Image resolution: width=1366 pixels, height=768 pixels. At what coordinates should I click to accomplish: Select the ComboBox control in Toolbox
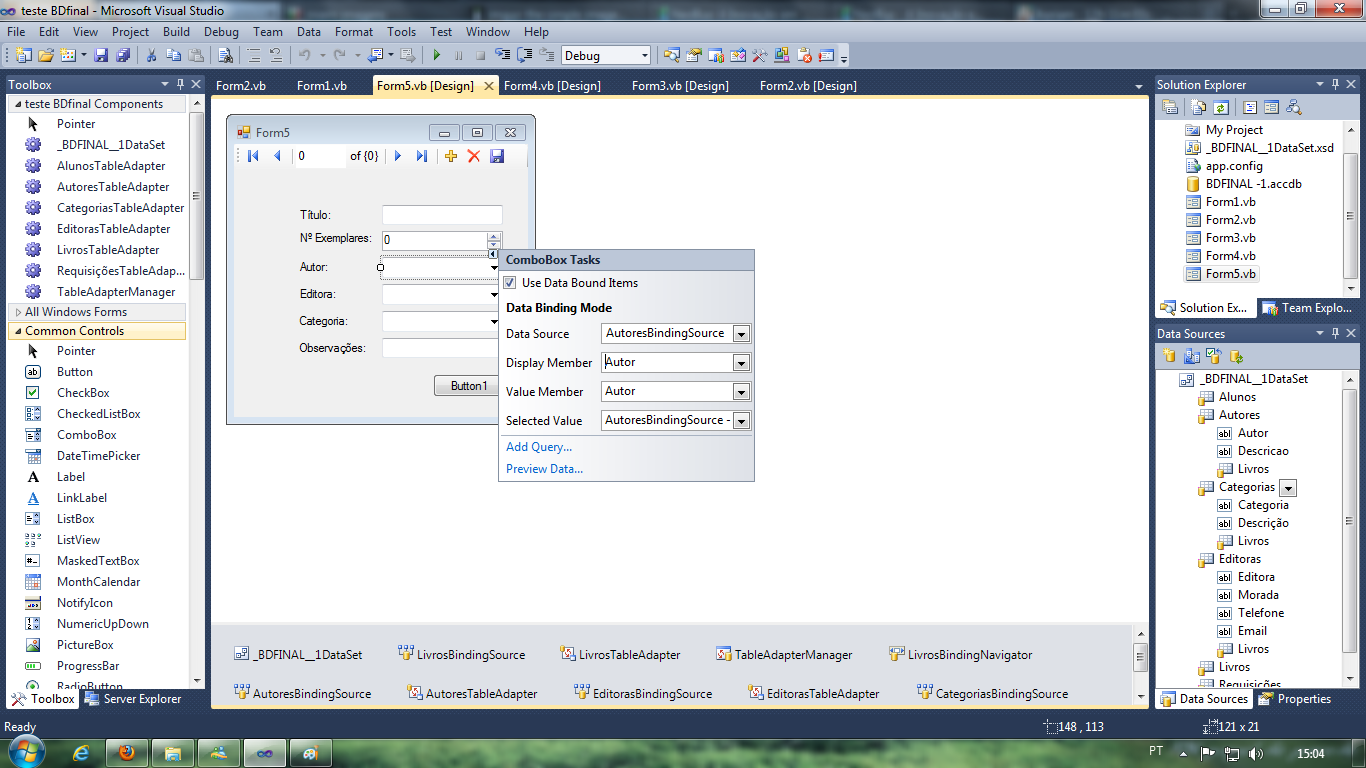pyautogui.click(x=86, y=435)
